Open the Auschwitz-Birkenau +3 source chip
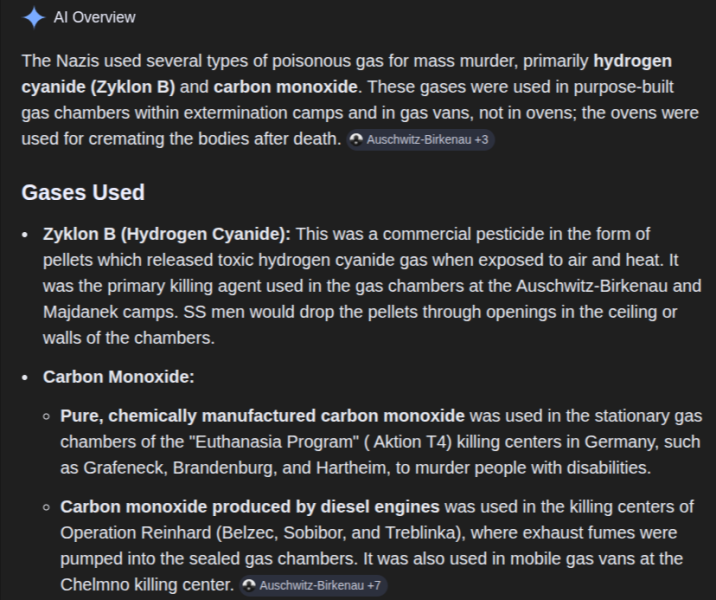 (420, 140)
